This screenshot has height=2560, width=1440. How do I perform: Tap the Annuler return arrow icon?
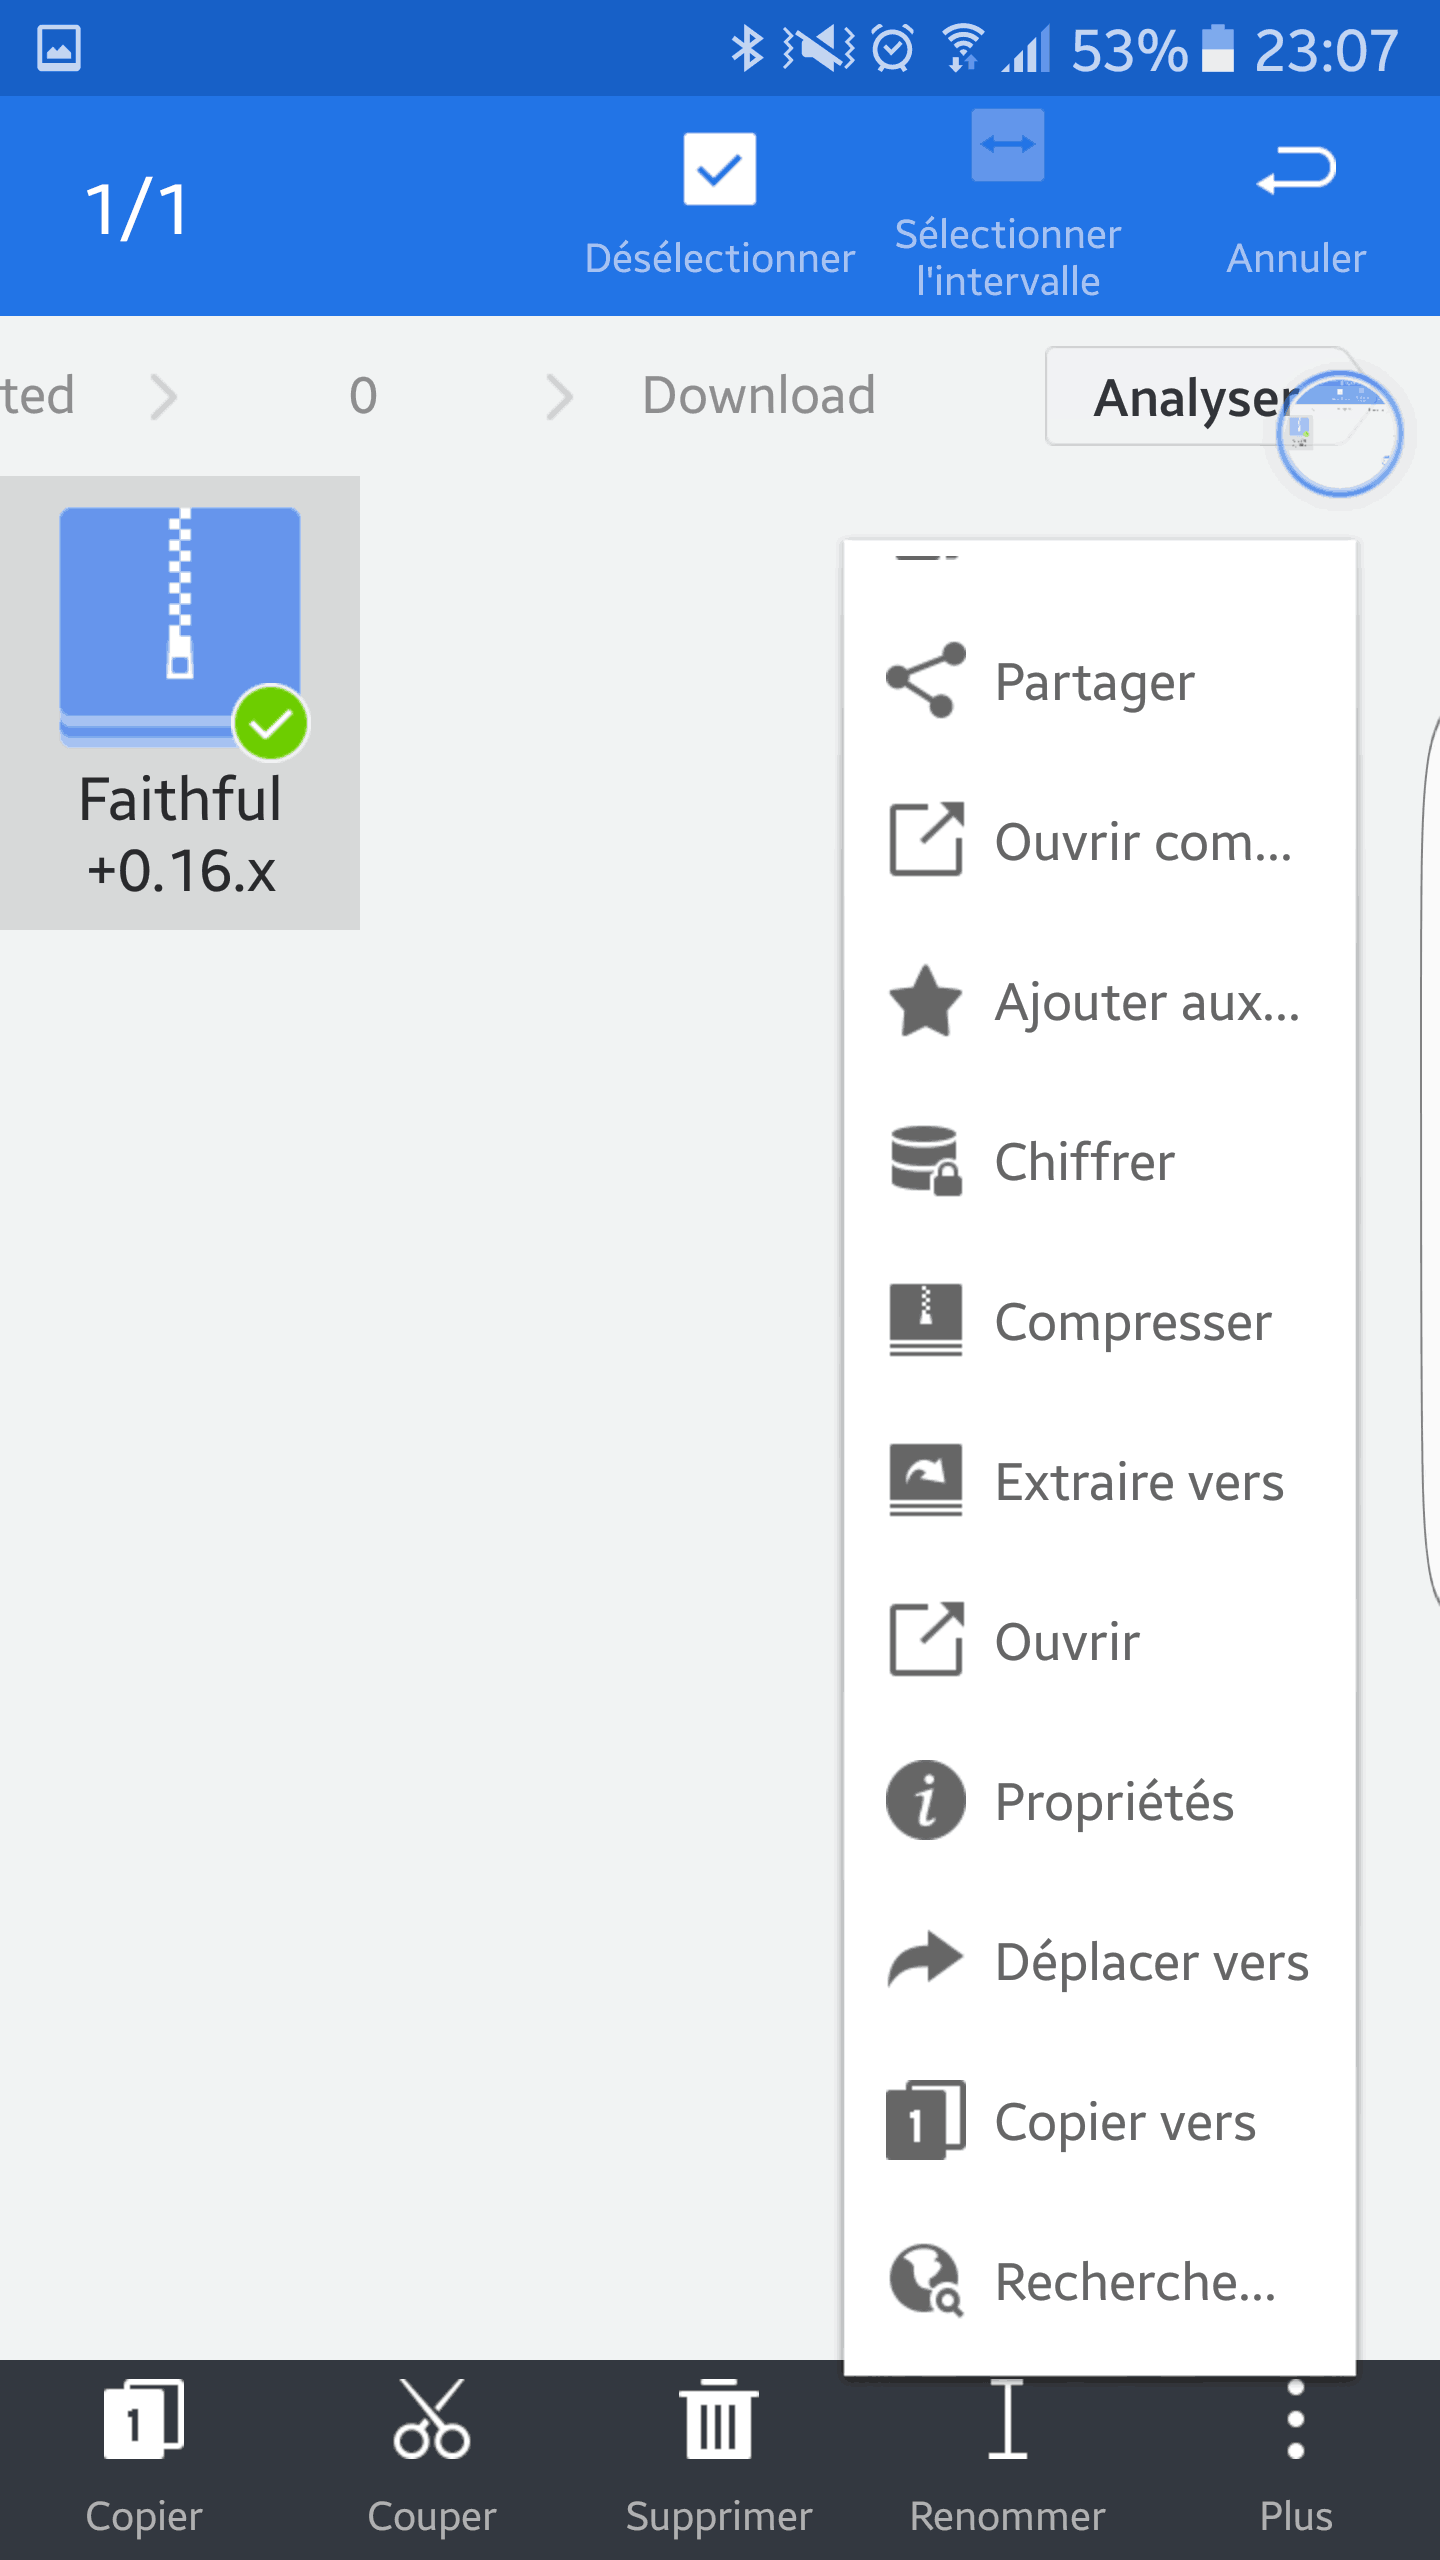tap(1296, 170)
